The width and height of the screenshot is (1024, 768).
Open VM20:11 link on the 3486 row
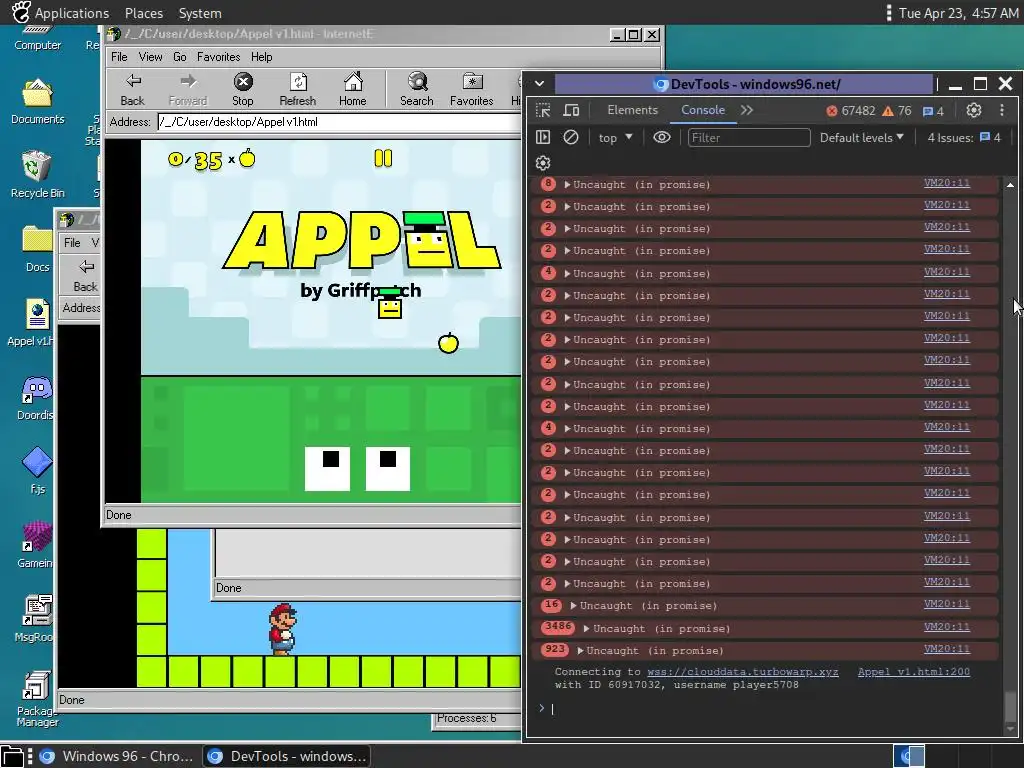946,627
